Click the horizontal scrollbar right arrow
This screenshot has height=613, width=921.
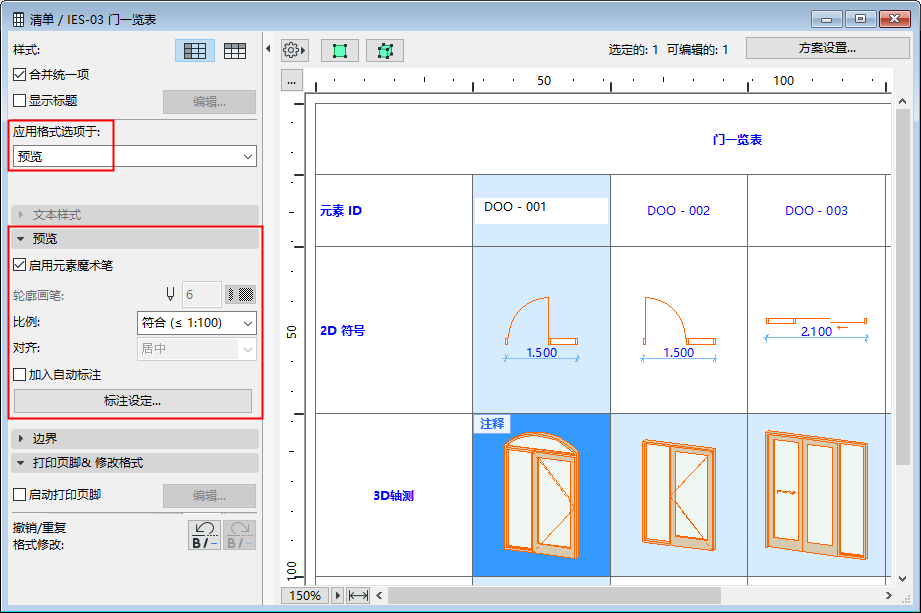pos(889,595)
